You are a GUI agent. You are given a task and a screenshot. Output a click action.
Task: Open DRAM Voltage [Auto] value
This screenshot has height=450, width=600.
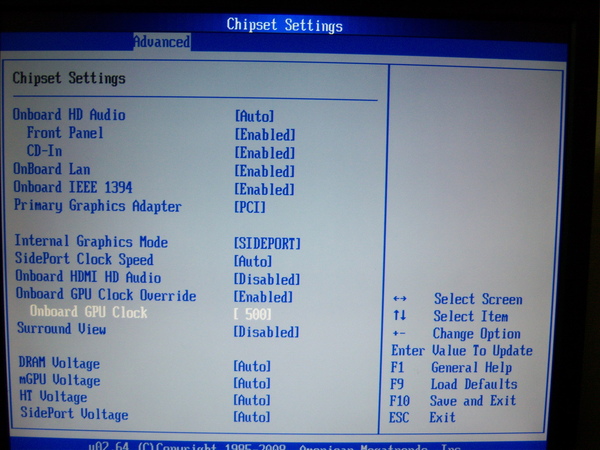click(252, 366)
